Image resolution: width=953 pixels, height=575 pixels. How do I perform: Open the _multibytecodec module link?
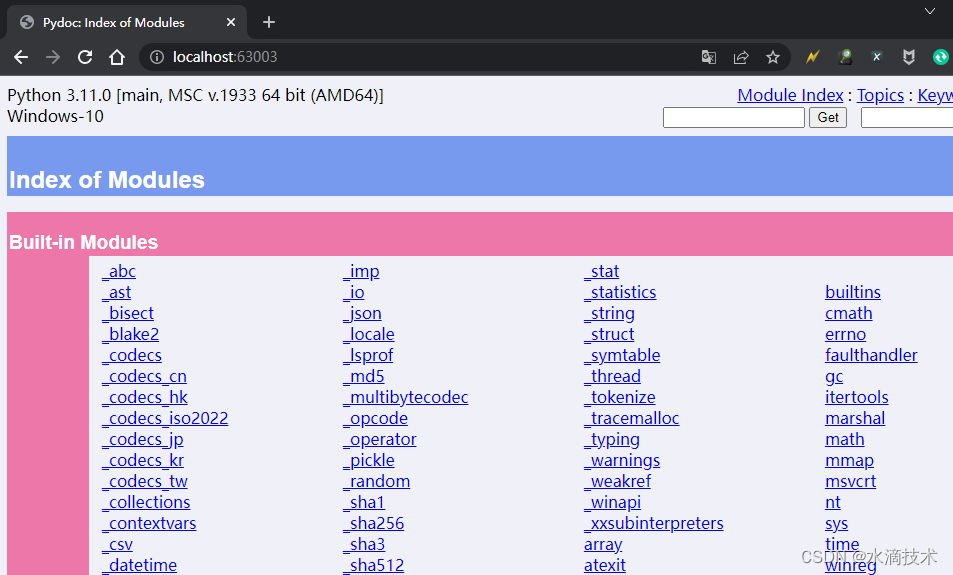[405, 398]
